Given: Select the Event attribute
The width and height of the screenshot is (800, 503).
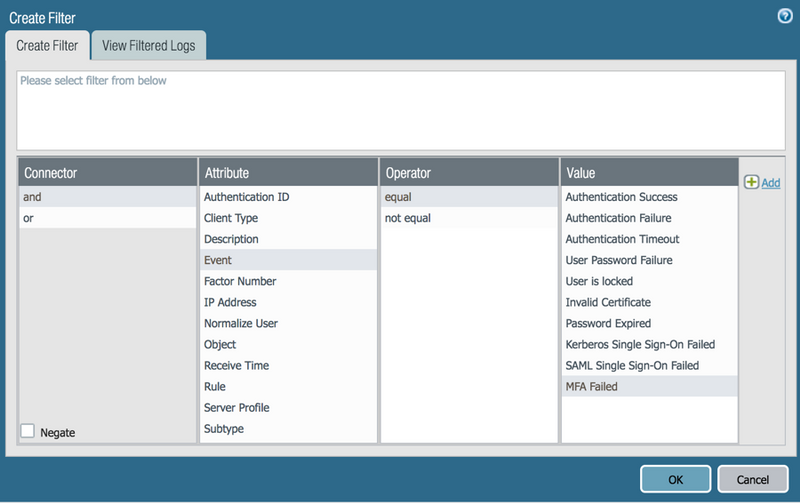Looking at the screenshot, I should point(288,260).
